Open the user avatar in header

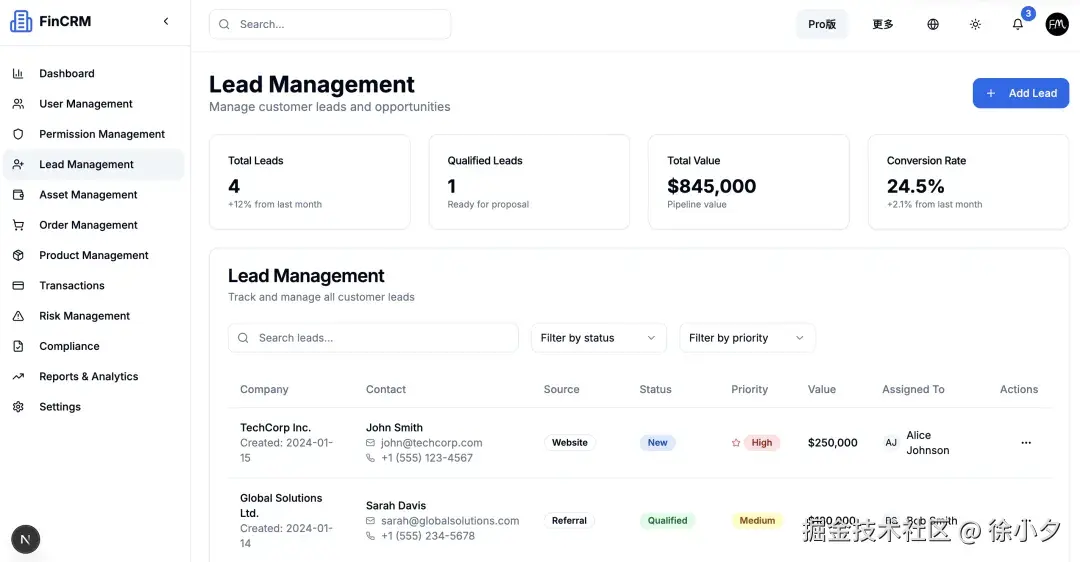[x=1057, y=24]
